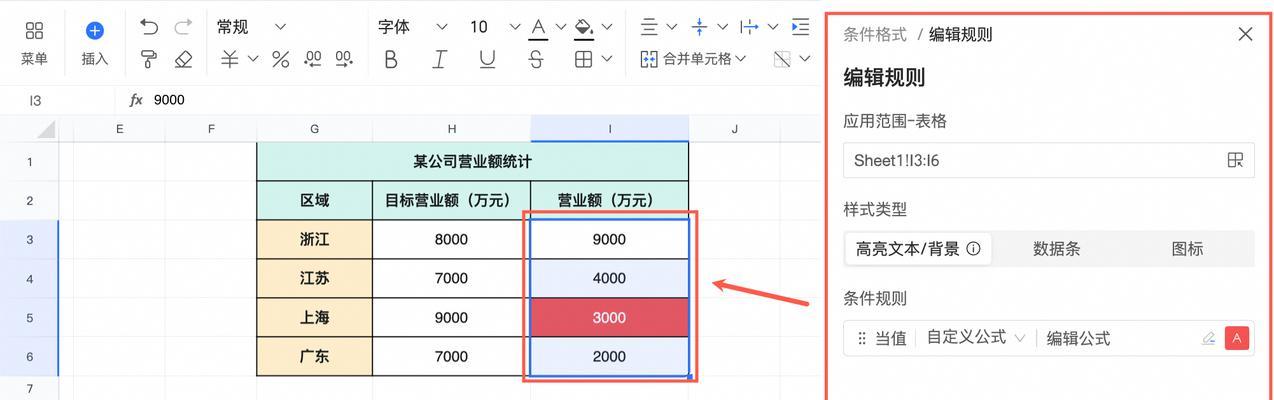Go back to 条件格式 breadcrumb
The width and height of the screenshot is (1274, 400).
[875, 34]
